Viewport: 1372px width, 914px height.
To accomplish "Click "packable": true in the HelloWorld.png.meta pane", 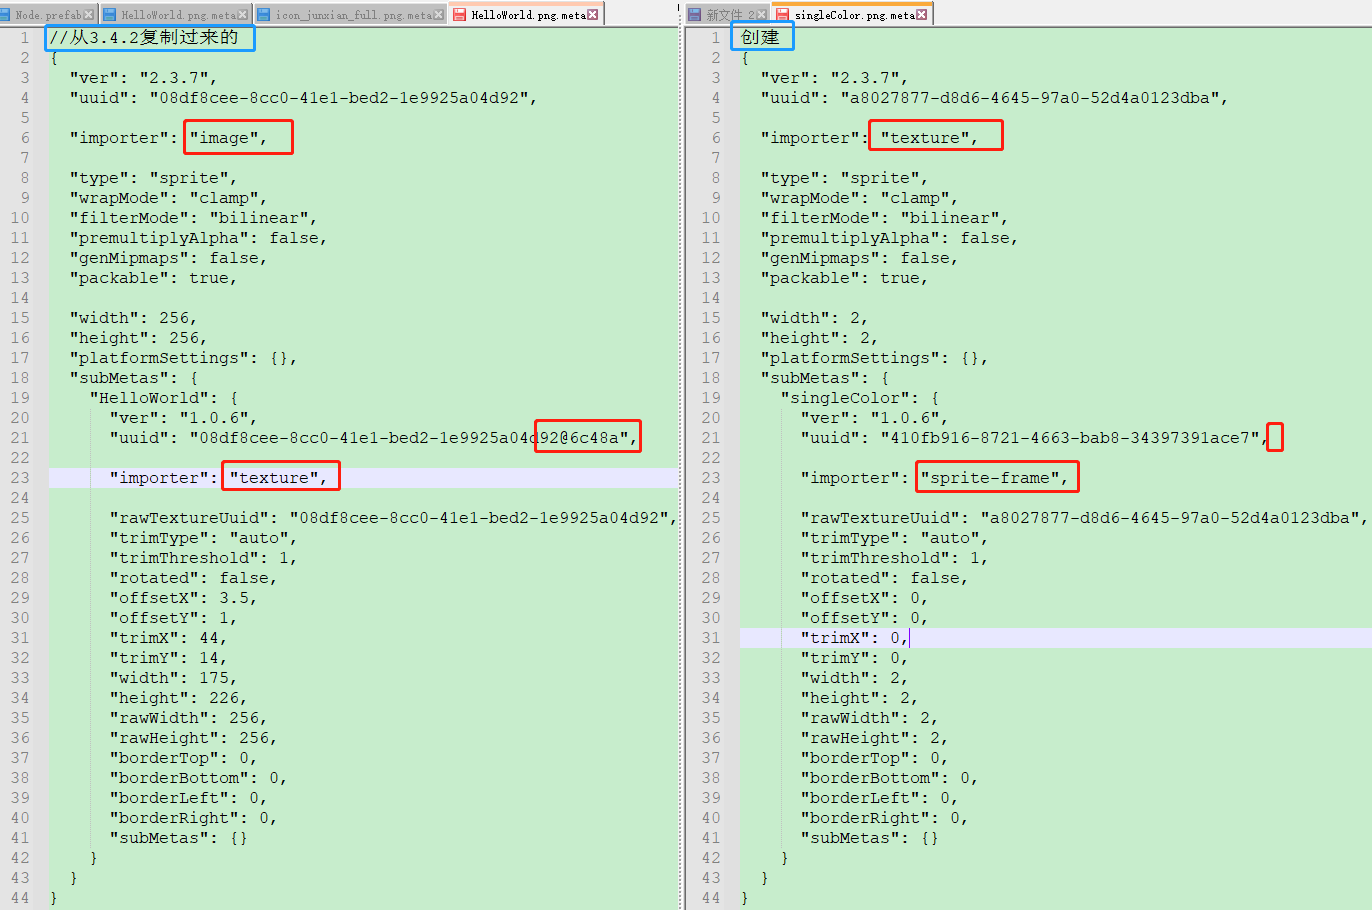I will click(x=154, y=278).
